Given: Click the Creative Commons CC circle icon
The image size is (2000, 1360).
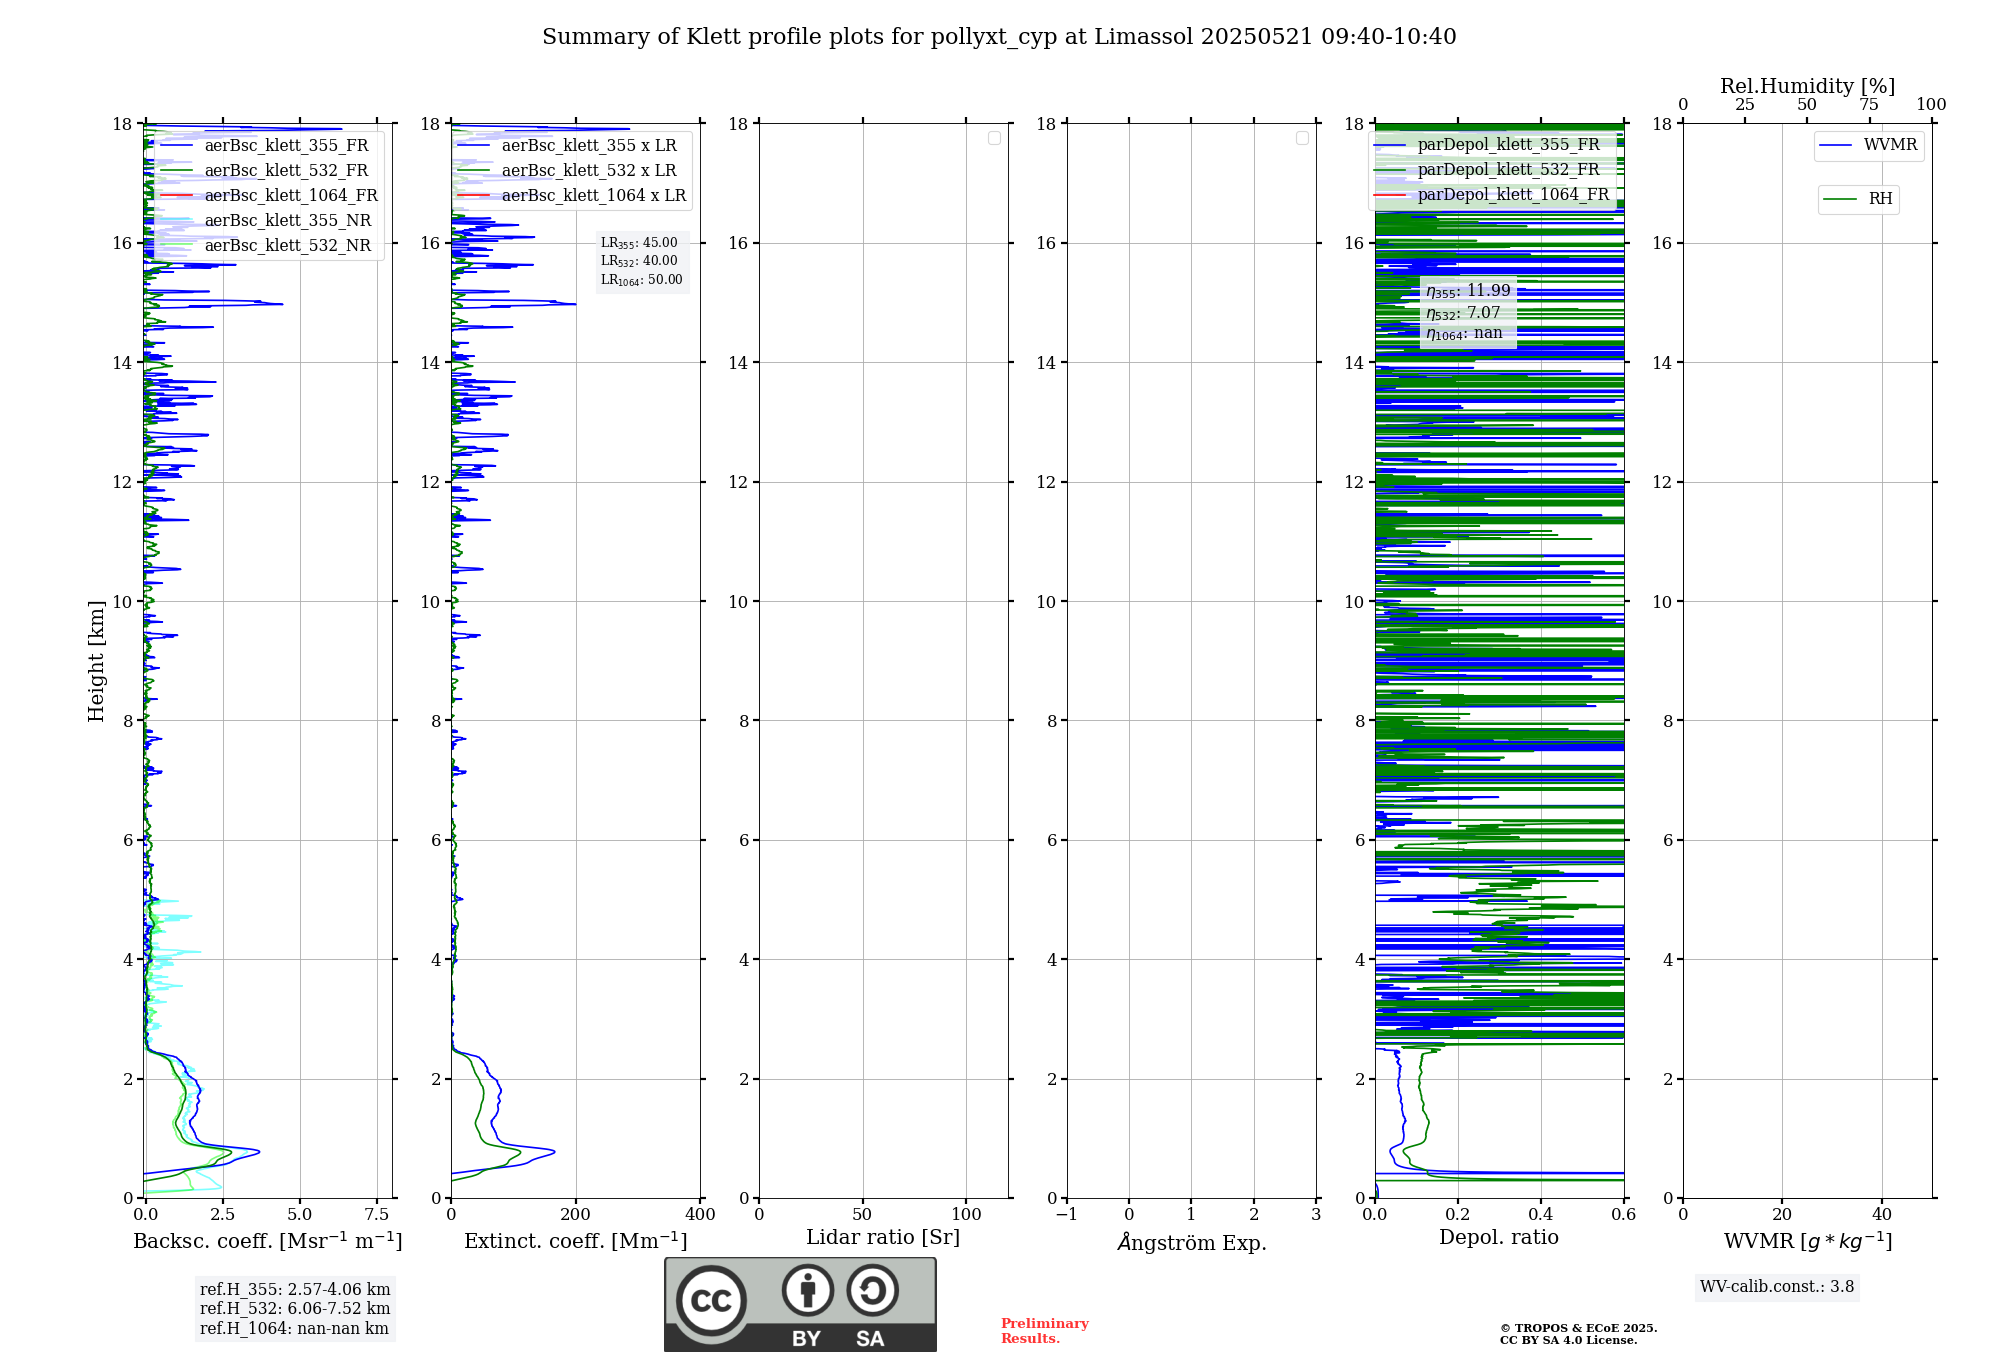Looking at the screenshot, I should click(x=711, y=1300).
